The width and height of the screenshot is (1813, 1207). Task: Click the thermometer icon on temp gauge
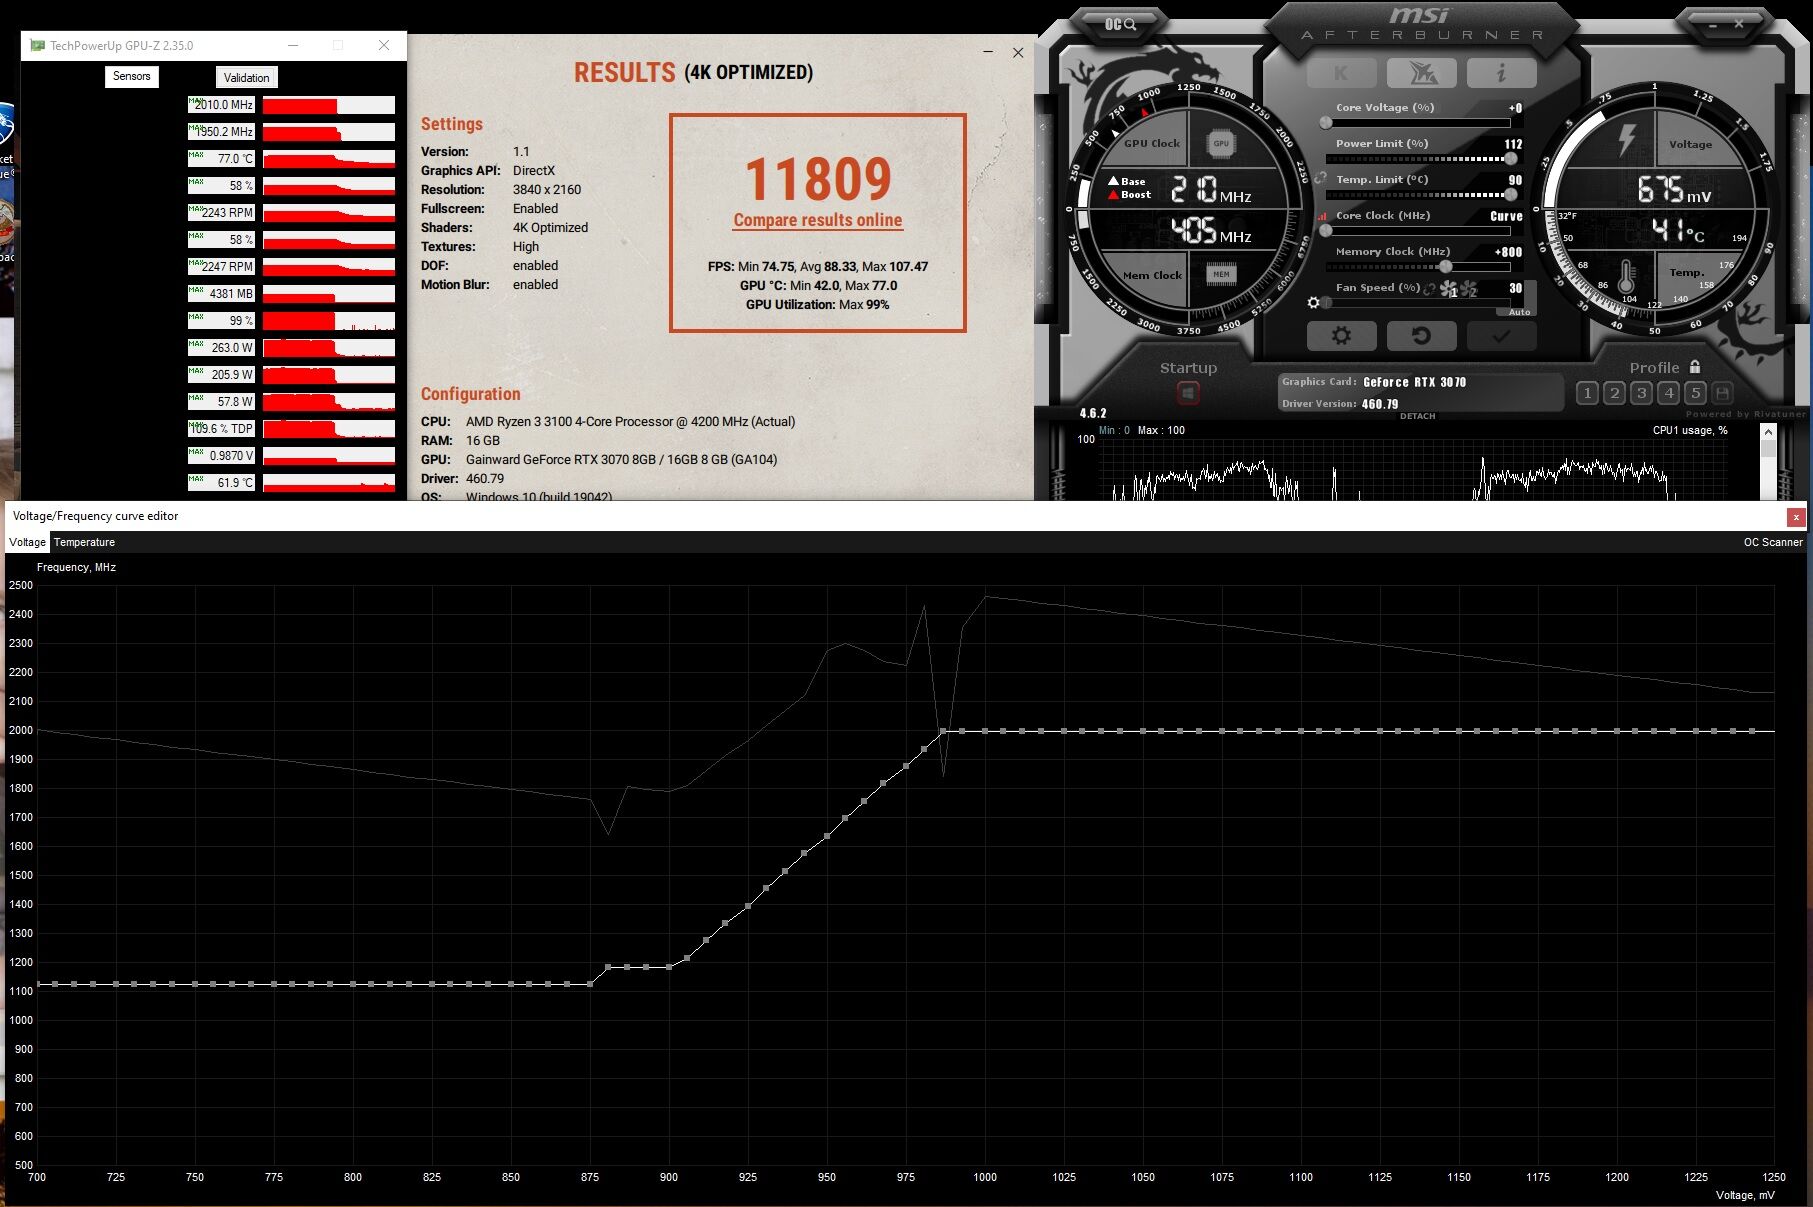pyautogui.click(x=1626, y=275)
